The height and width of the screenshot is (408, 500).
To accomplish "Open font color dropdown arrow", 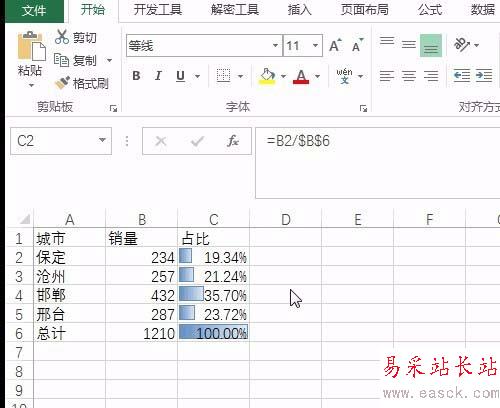I will pos(317,76).
